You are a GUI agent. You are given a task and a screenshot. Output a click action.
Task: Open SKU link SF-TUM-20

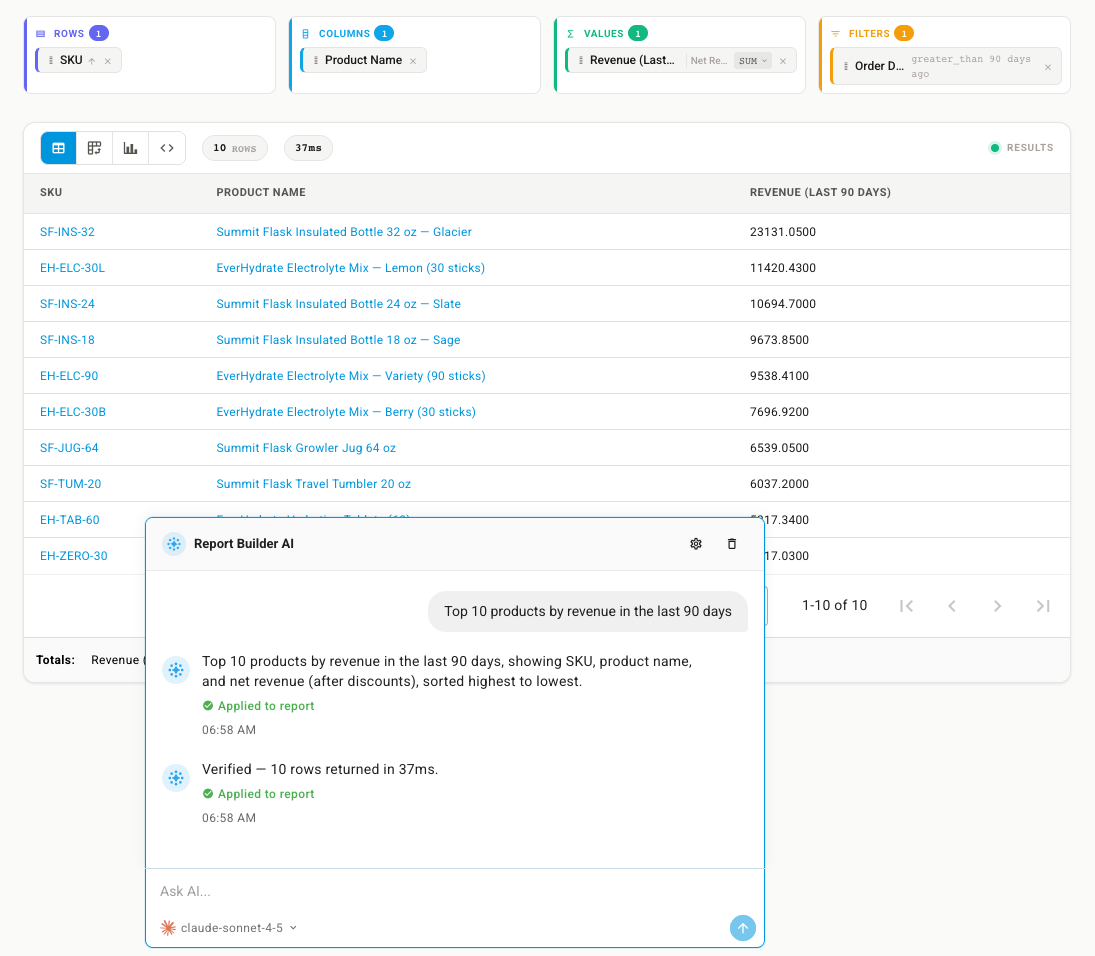[71, 484]
